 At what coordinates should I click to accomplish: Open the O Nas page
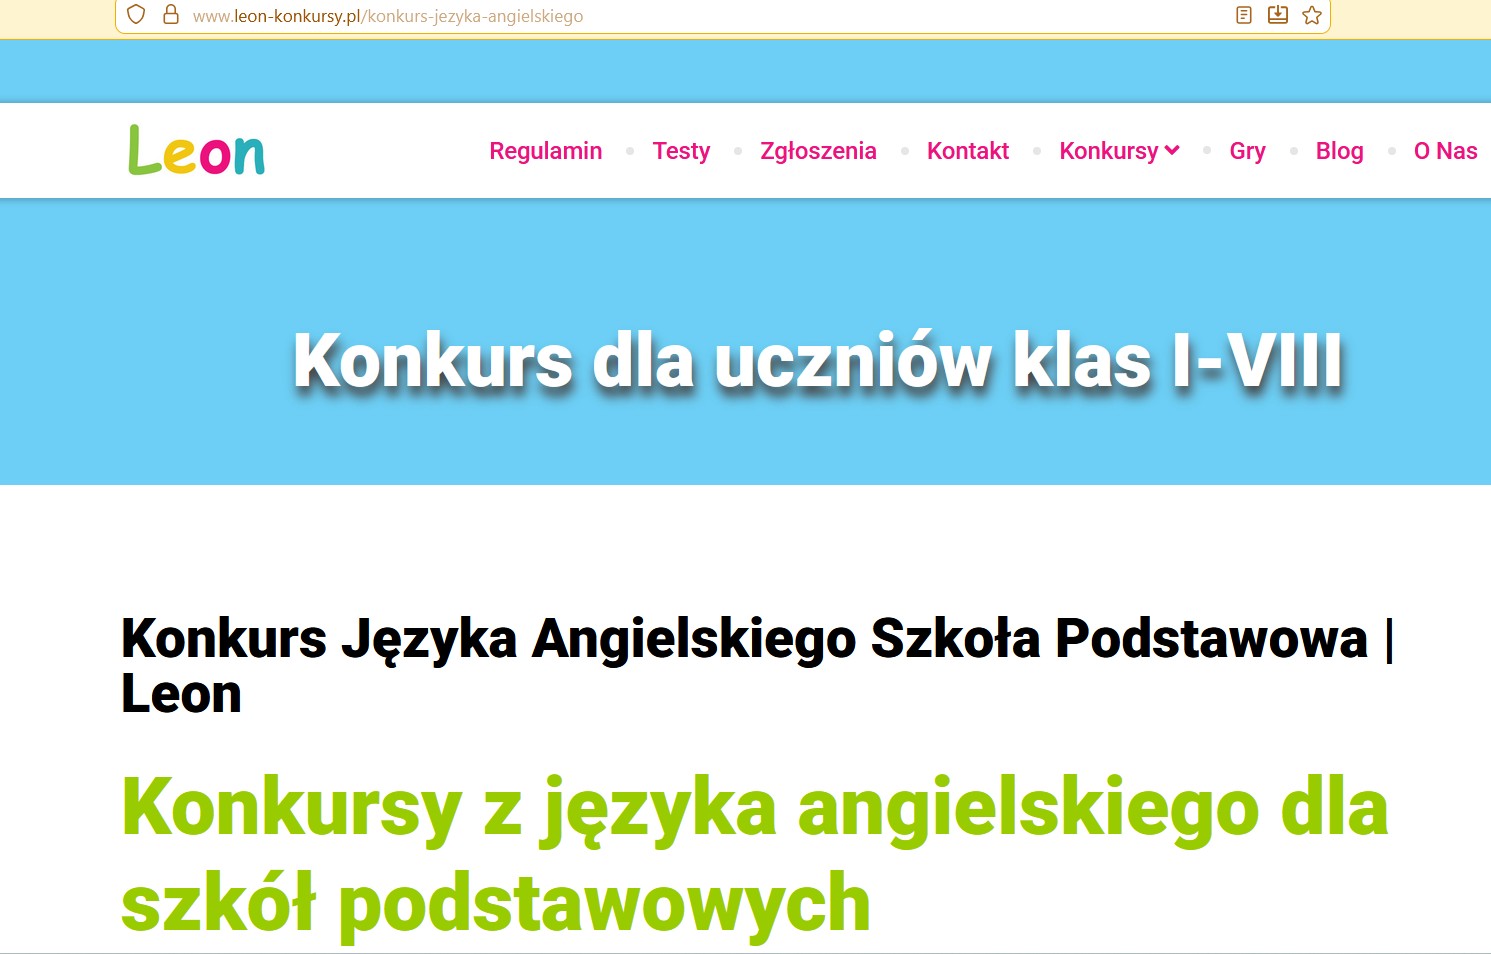tap(1445, 151)
